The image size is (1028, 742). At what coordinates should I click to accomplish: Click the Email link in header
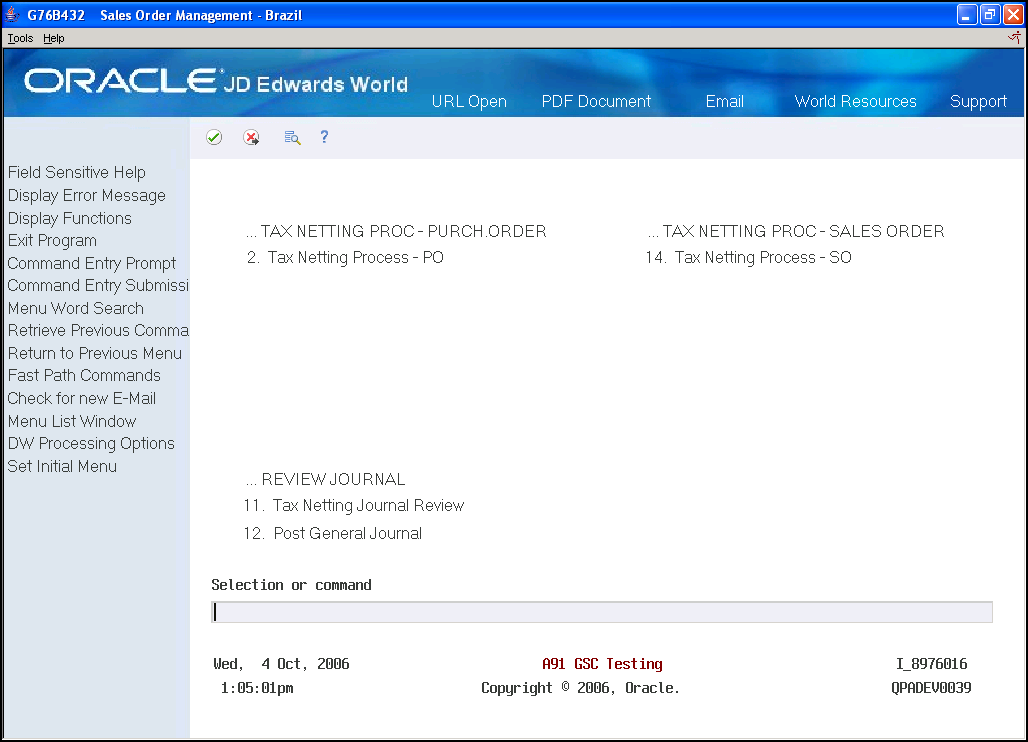click(724, 101)
